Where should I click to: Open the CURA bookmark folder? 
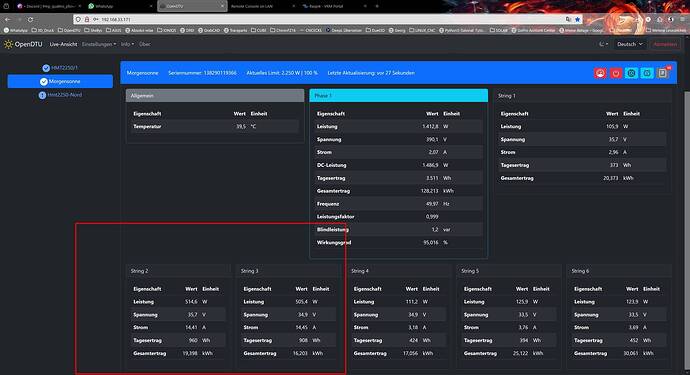259,30
